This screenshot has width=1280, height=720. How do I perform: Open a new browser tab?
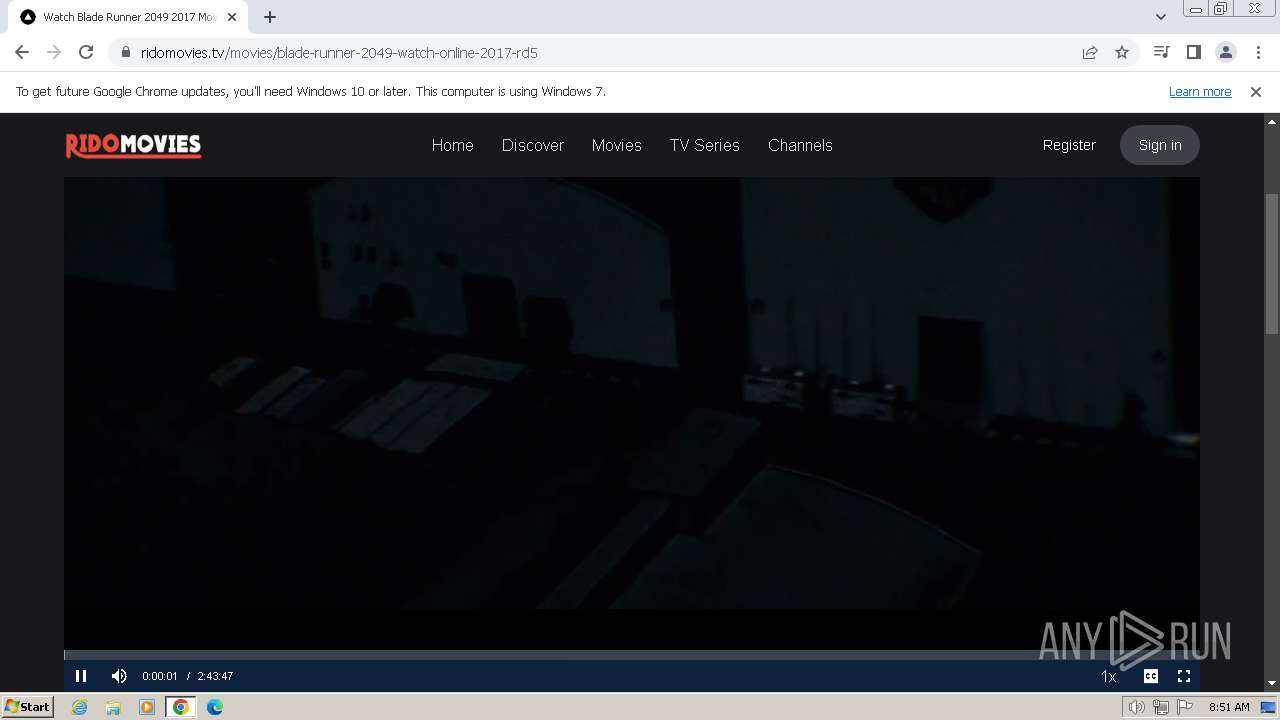pyautogui.click(x=270, y=17)
